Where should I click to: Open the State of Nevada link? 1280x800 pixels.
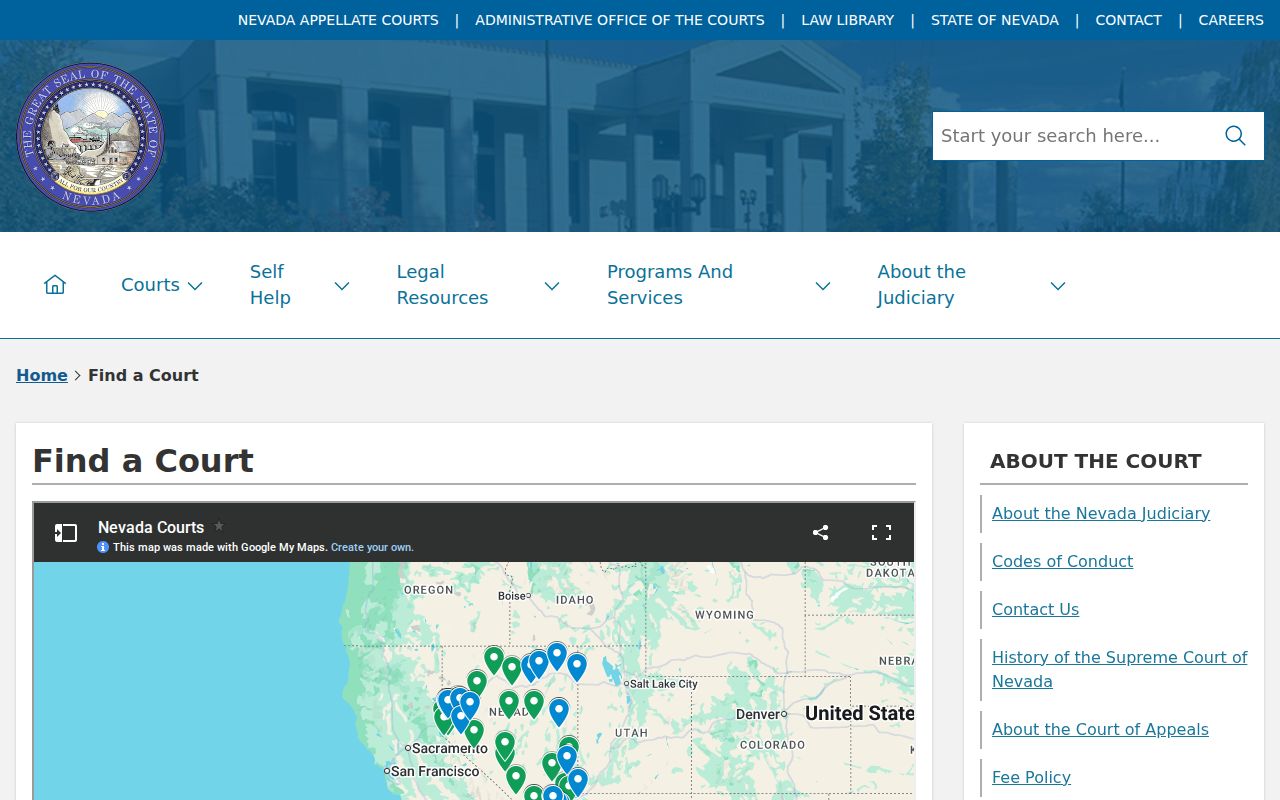995,20
